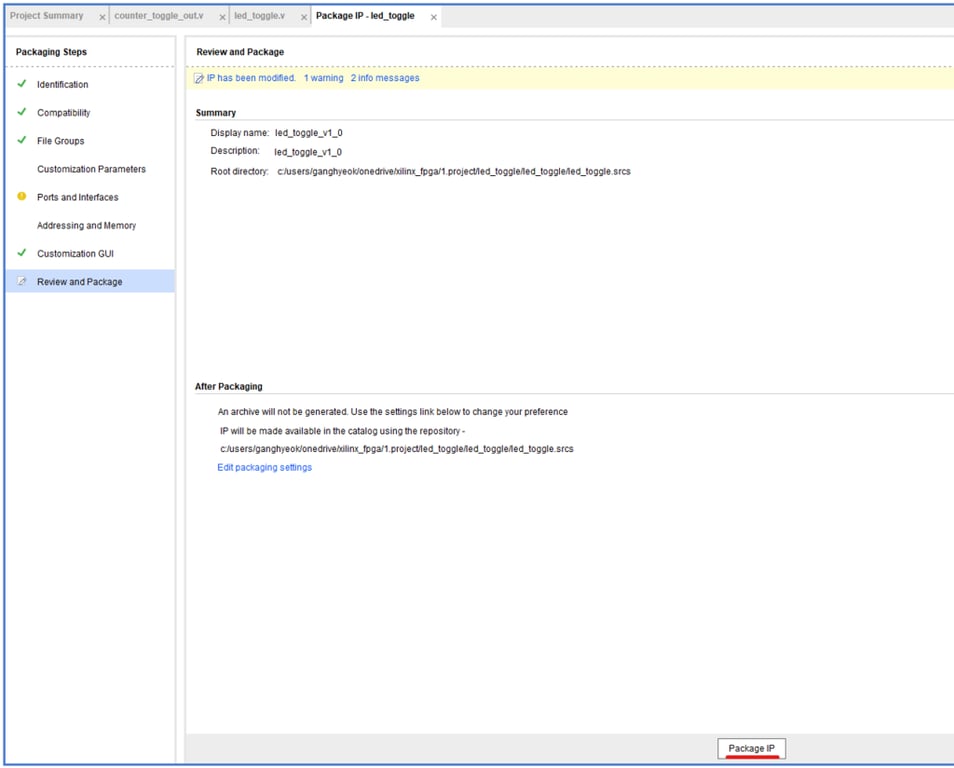Click 'An archive will not be generated' text
This screenshot has width=954, height=768.
[x=392, y=412]
